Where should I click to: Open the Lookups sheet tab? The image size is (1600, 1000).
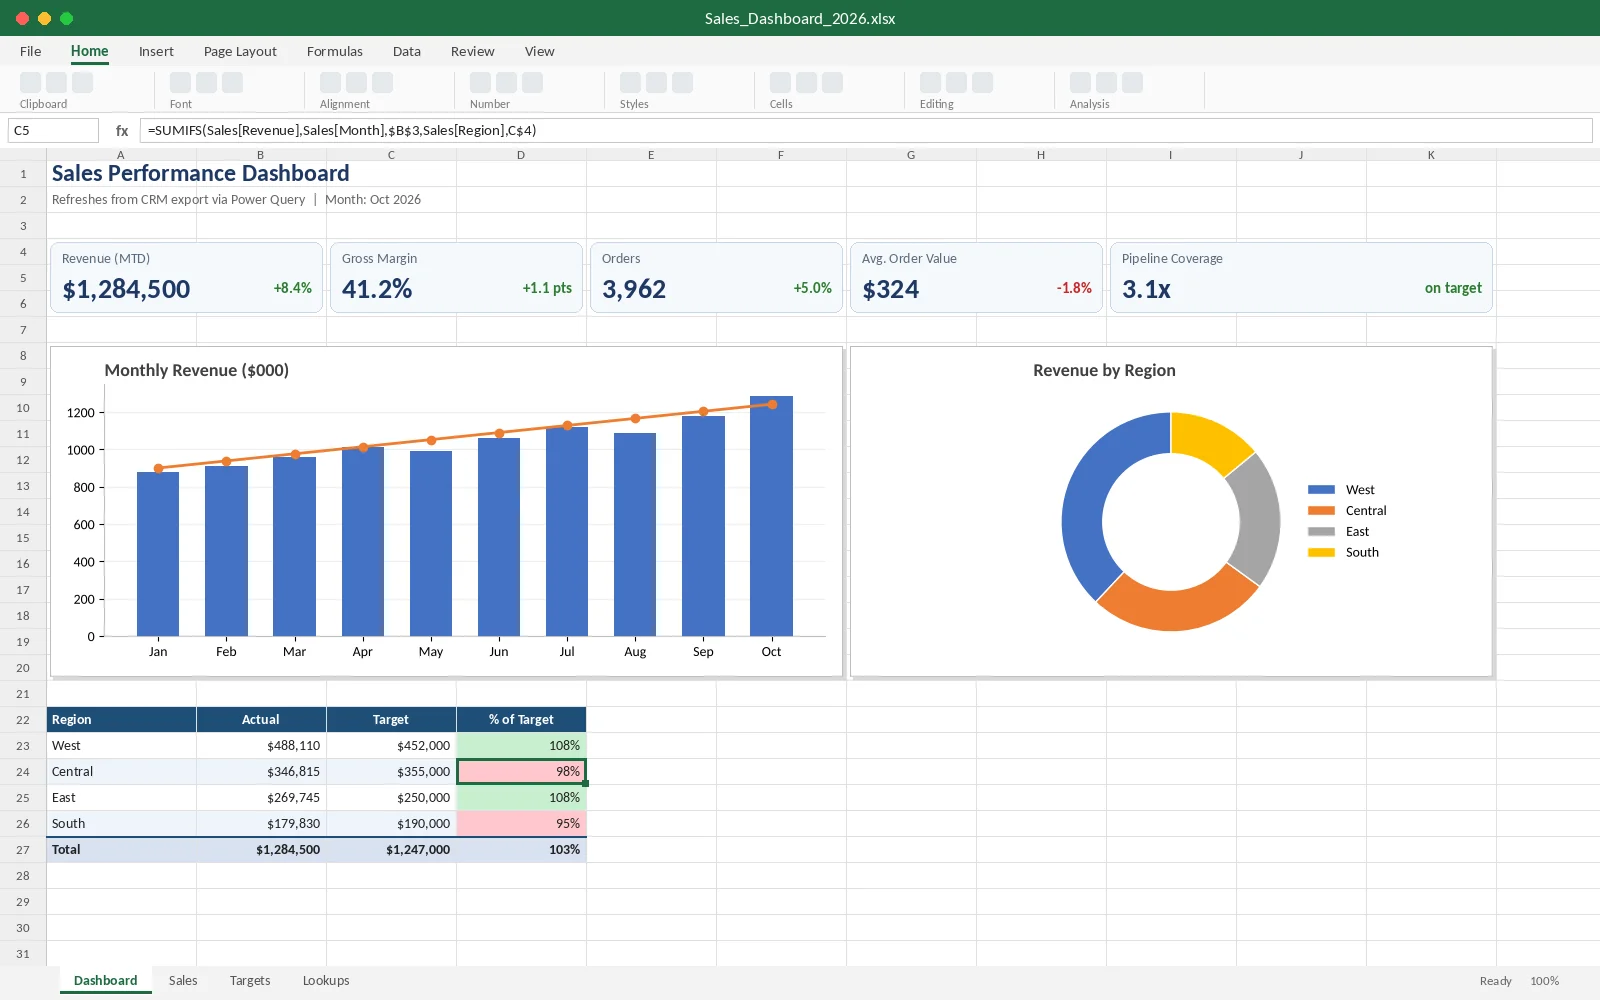326,980
